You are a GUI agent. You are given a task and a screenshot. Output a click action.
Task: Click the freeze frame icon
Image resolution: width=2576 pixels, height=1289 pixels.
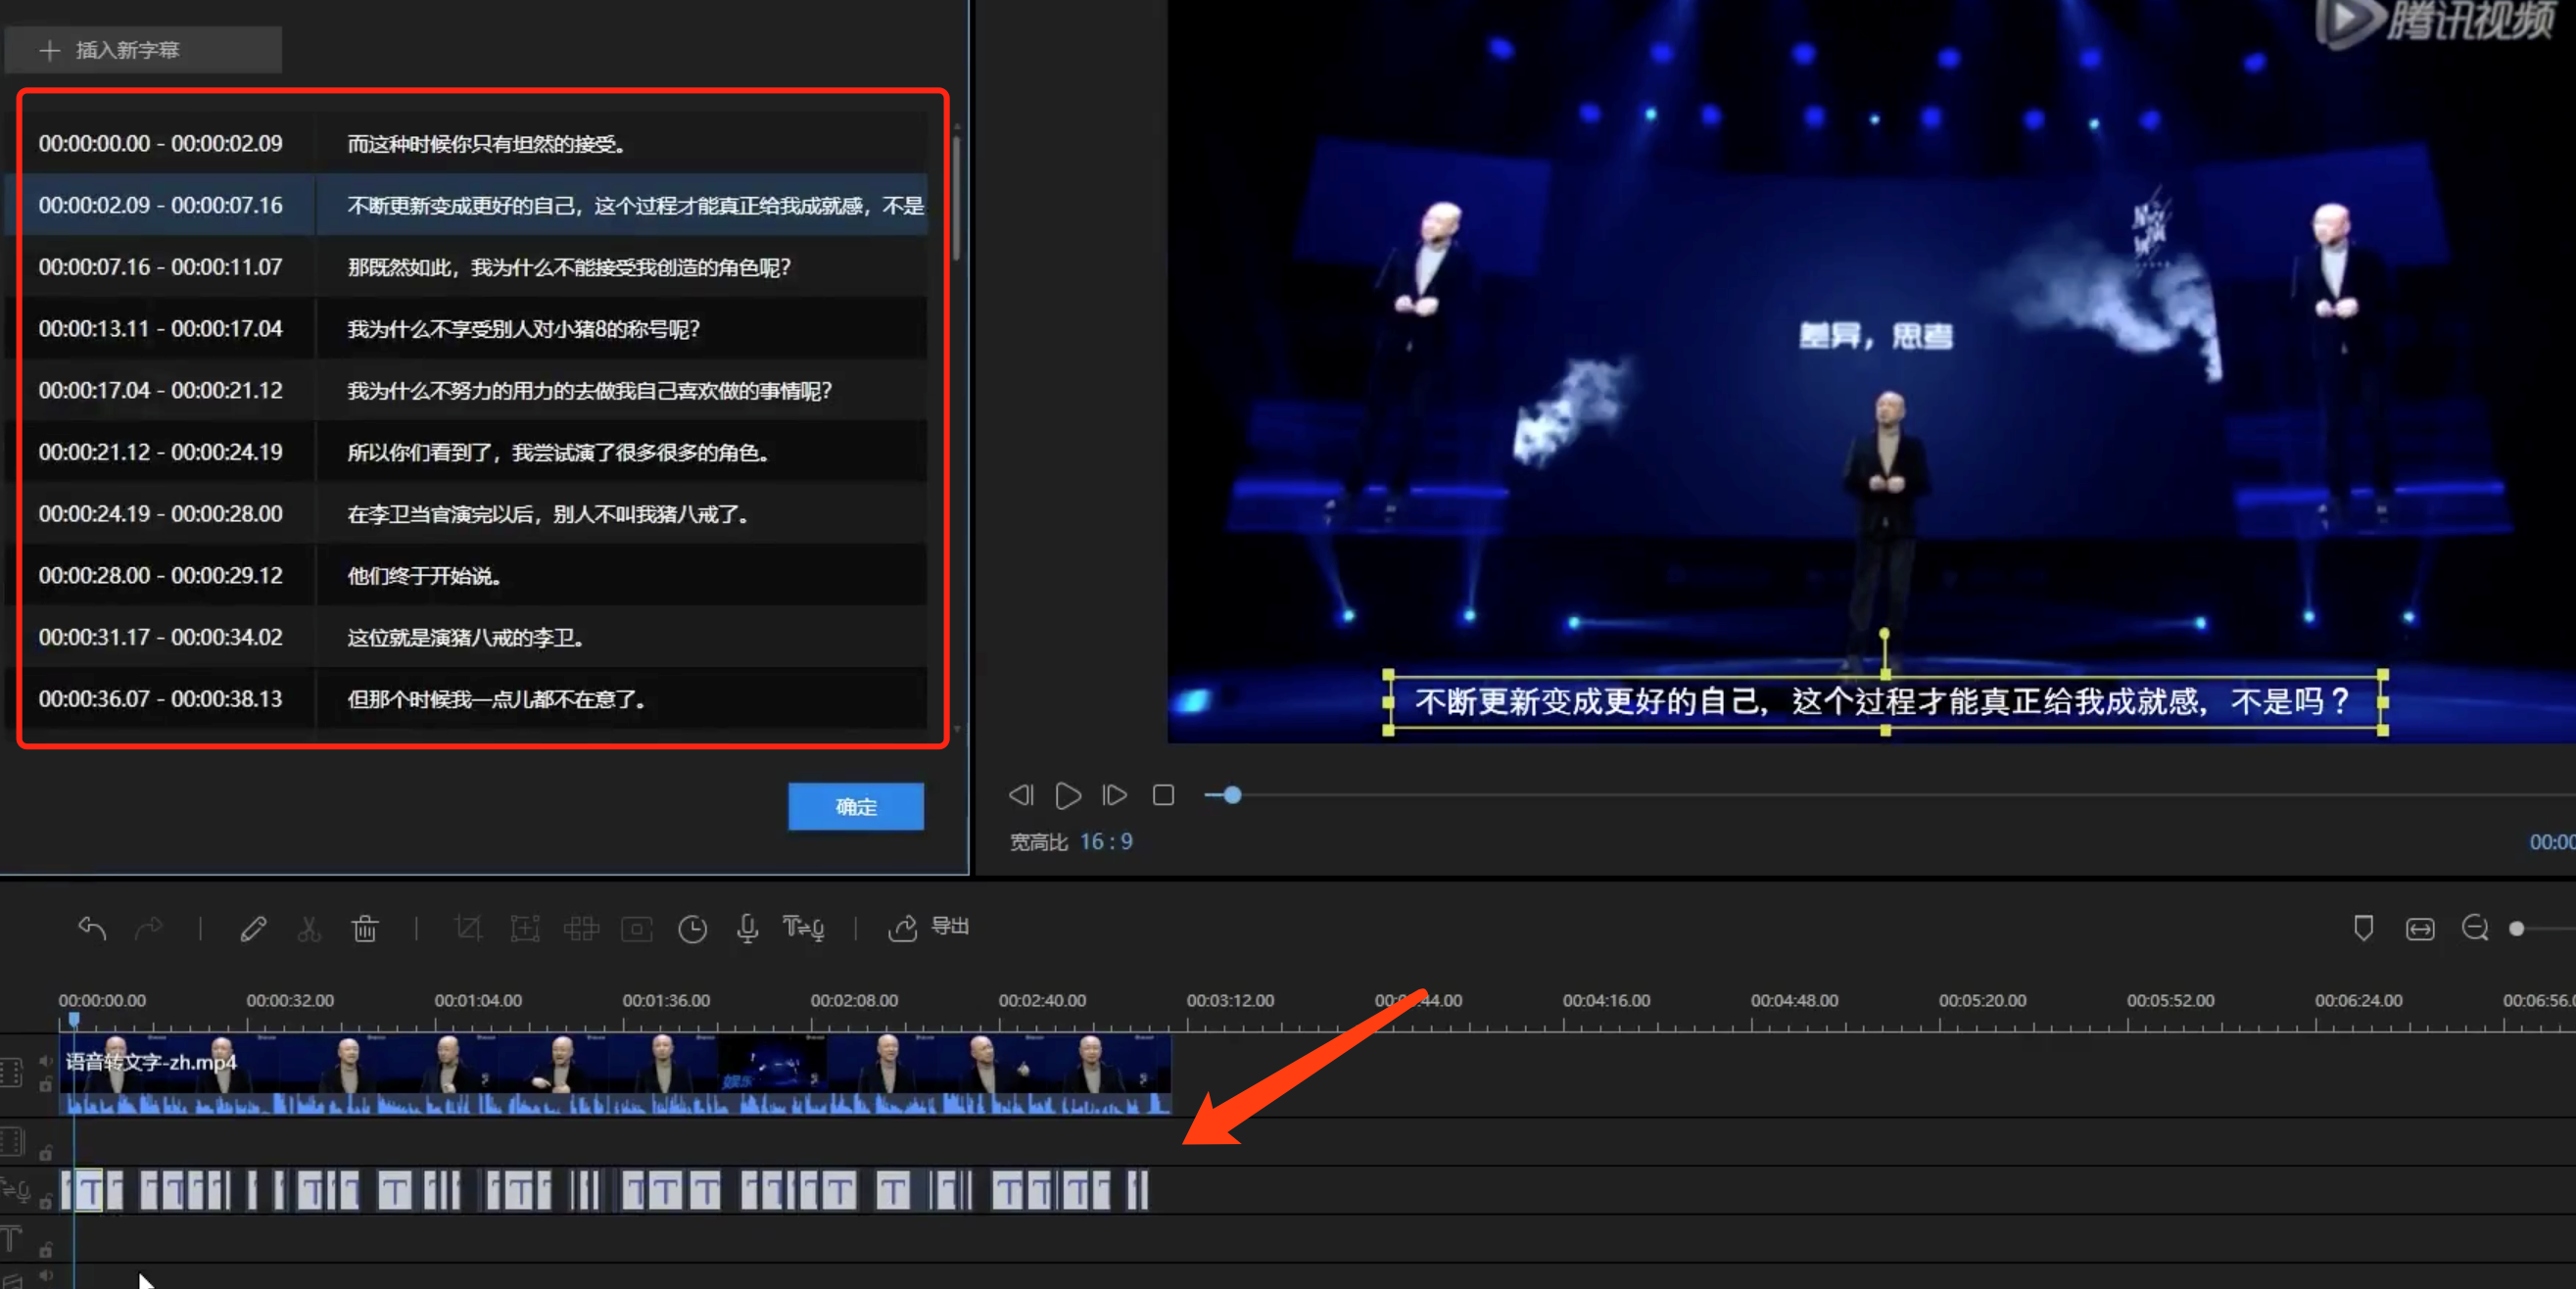pos(637,928)
